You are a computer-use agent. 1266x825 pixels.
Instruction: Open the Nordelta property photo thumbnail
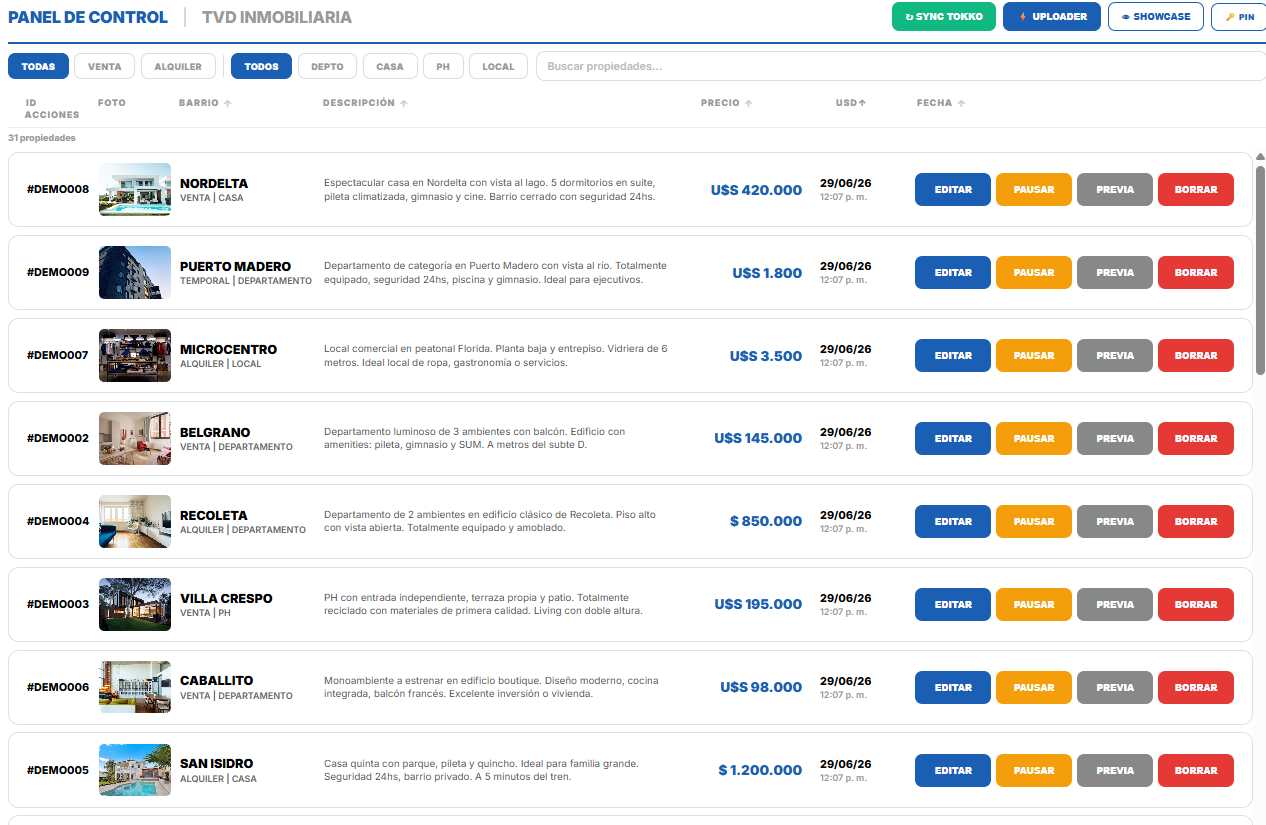point(135,189)
